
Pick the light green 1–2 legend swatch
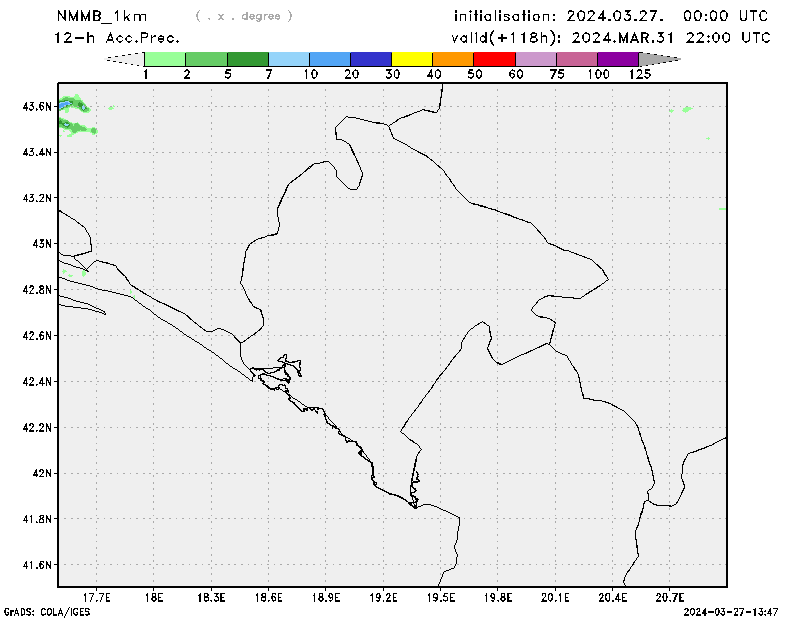coord(166,59)
